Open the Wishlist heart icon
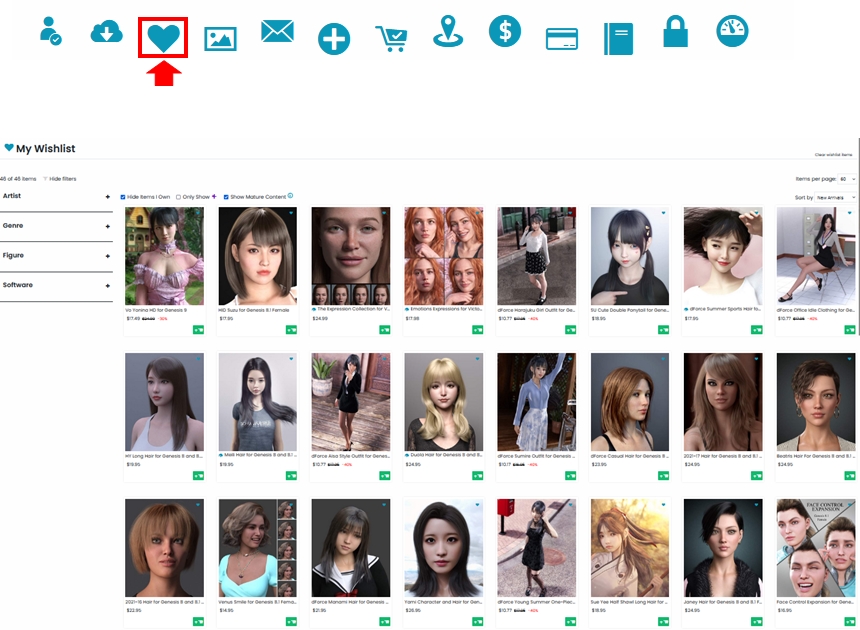The image size is (860, 630). 162,32
